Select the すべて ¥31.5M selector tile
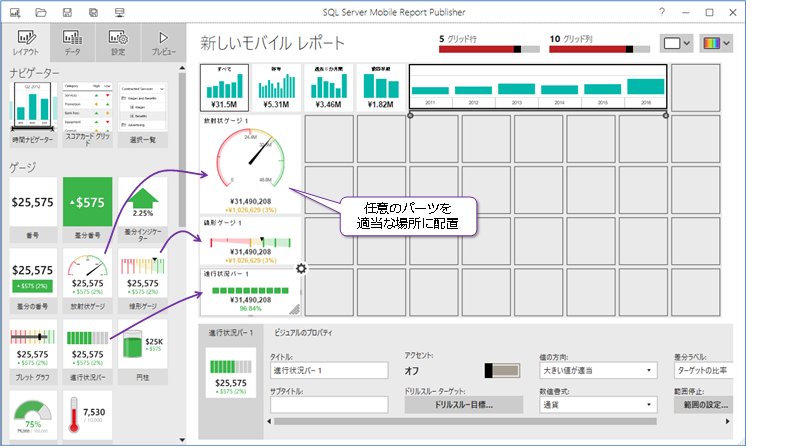This screenshot has width=800, height=448. click(x=224, y=87)
